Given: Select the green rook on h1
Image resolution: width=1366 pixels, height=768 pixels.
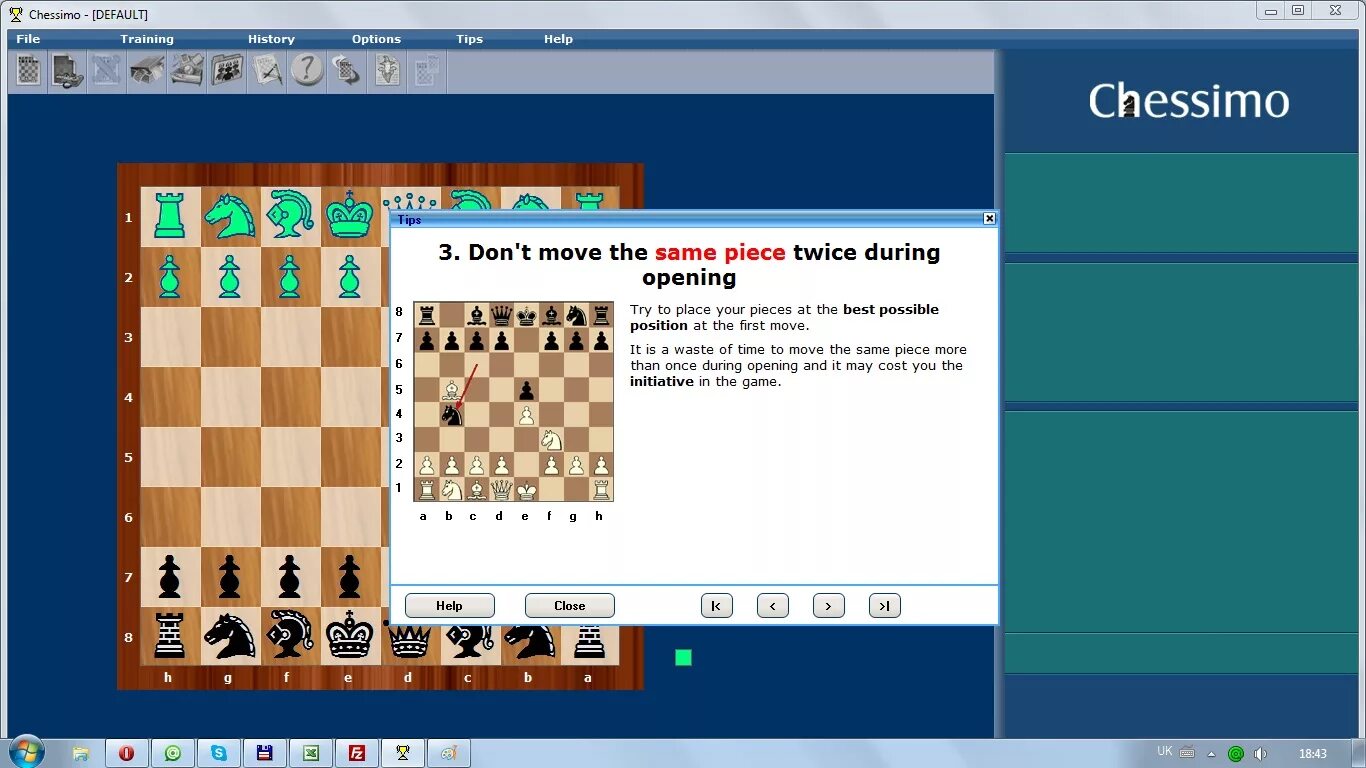Looking at the screenshot, I should [170, 216].
